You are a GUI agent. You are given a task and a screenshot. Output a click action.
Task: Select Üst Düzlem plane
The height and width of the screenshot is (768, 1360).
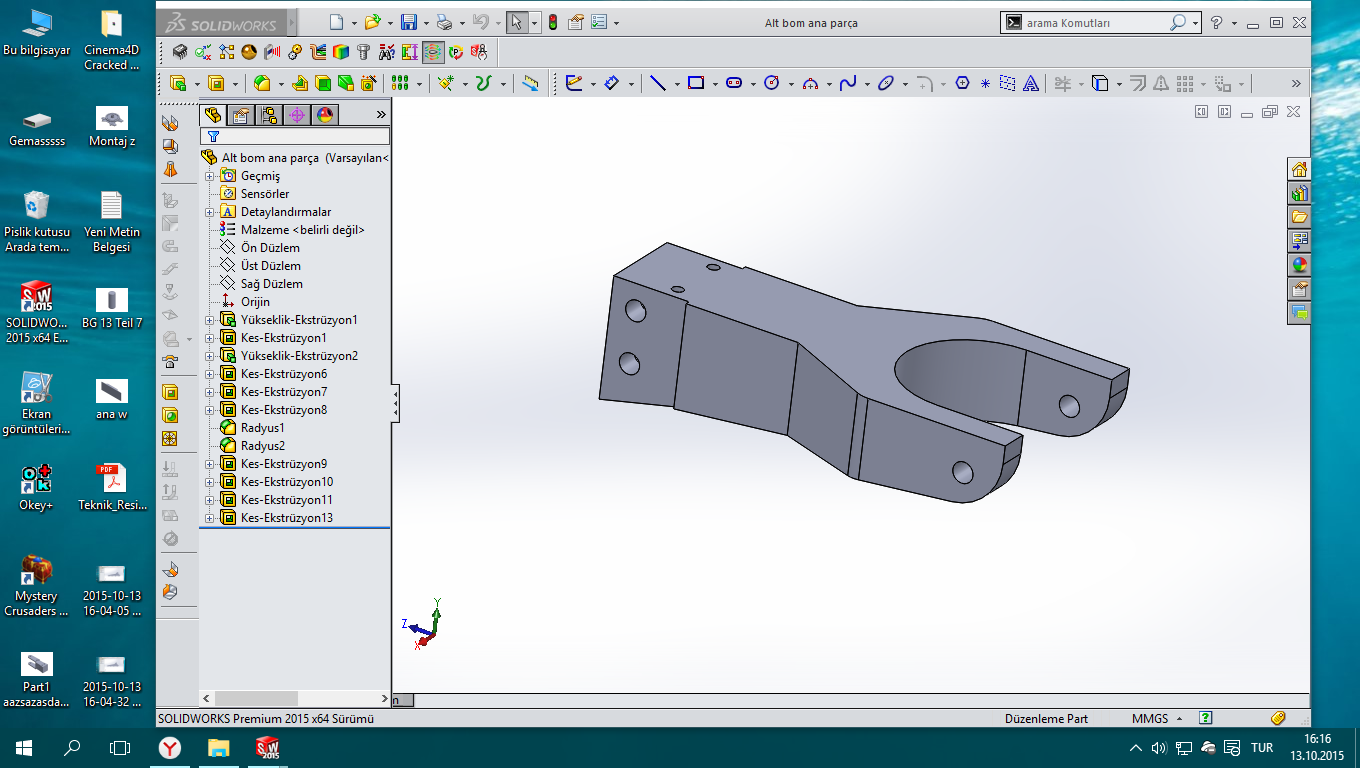coord(271,266)
